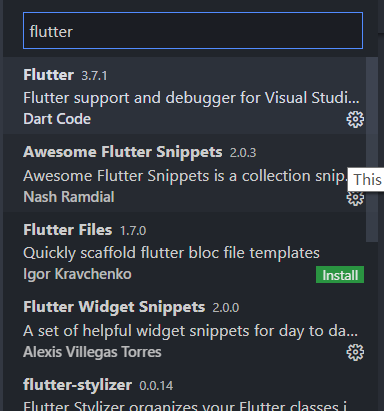Click the Alexis Villegas Torres publisher name
Image resolution: width=384 pixels, height=411 pixels.
tap(92, 352)
